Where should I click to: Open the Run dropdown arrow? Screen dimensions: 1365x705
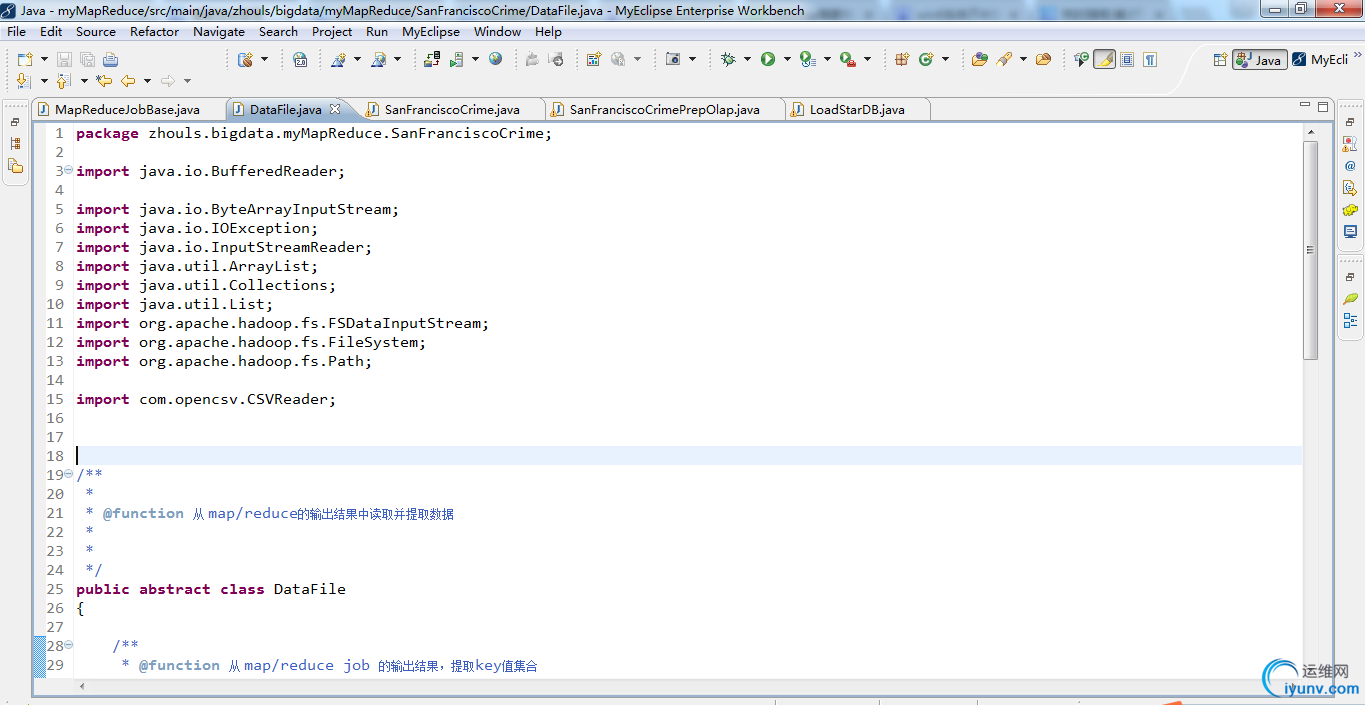pos(787,59)
